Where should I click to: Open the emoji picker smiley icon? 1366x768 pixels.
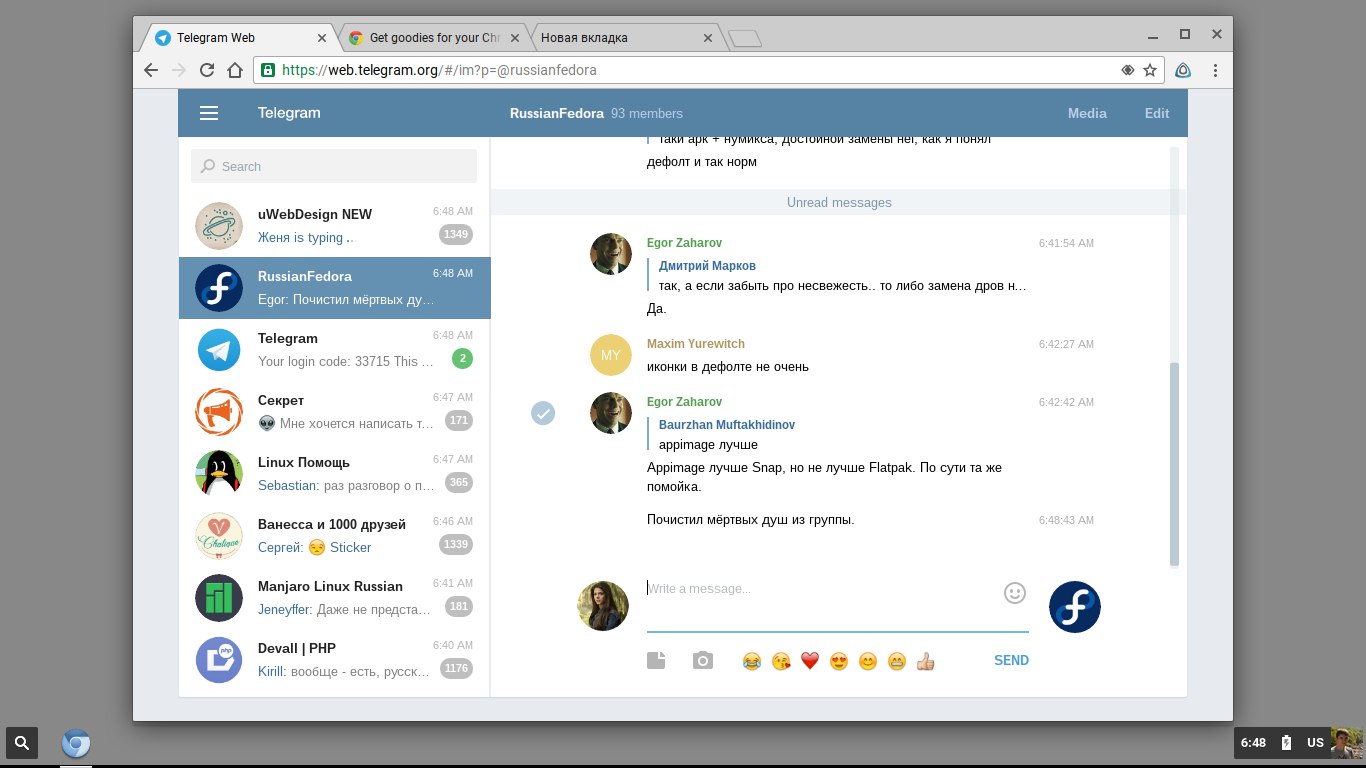pyautogui.click(x=1015, y=593)
